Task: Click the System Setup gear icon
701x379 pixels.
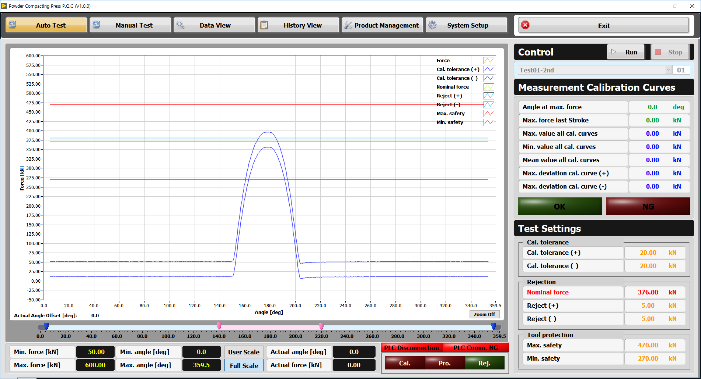Action: coord(432,25)
